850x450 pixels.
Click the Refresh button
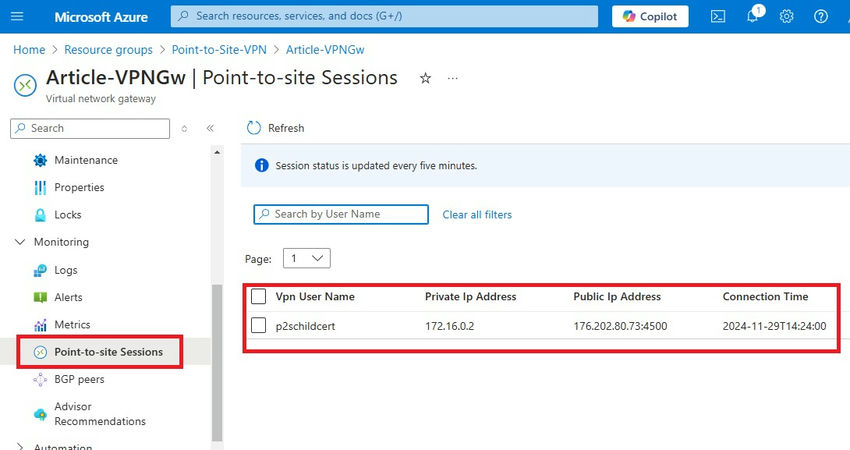[x=275, y=128]
